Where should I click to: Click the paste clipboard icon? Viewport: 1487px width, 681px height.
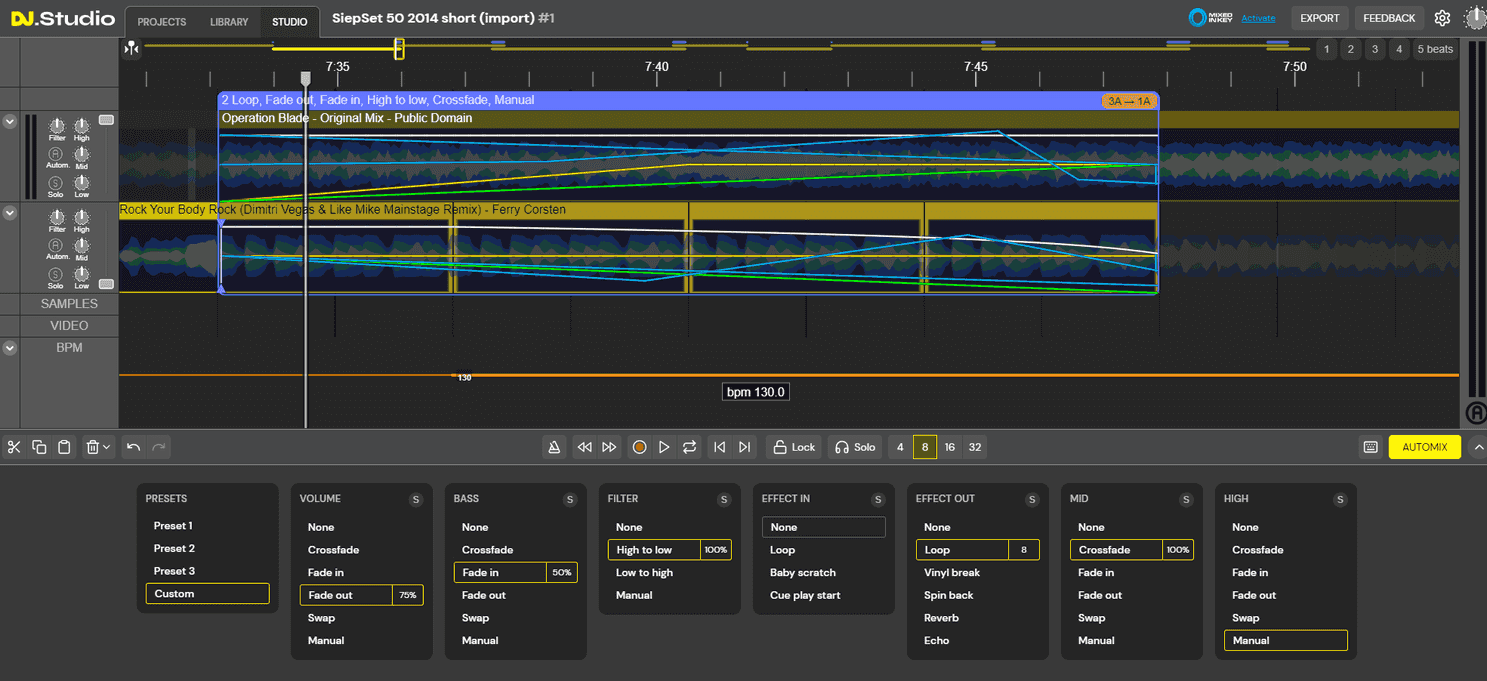pyautogui.click(x=64, y=447)
